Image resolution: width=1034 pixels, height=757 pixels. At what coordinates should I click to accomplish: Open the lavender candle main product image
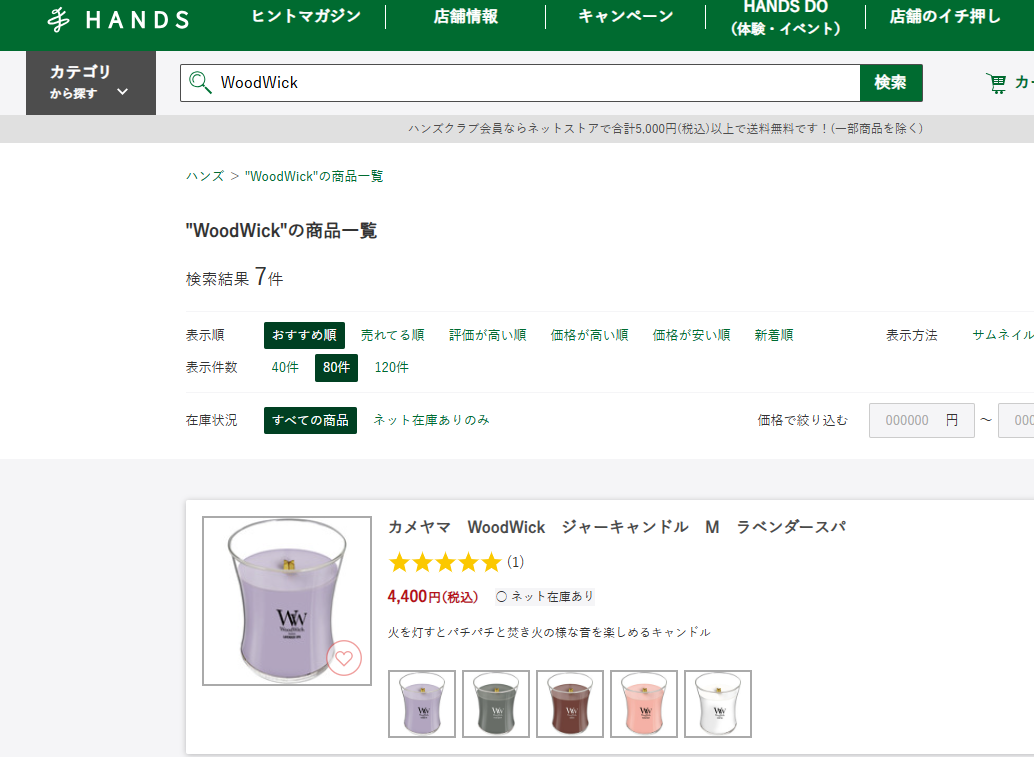[x=287, y=601]
